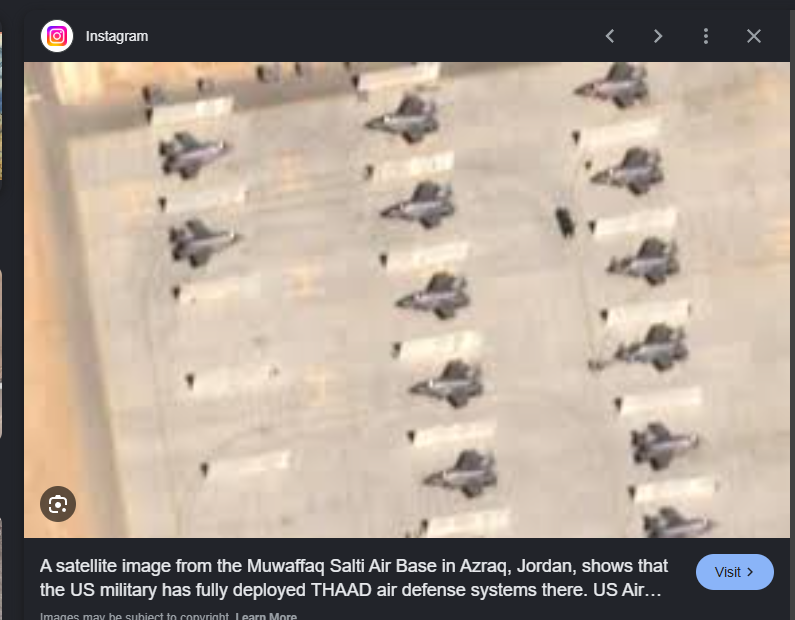This screenshot has height=620, width=795.
Task: Open the Learn More copyright link
Action: coord(266,616)
